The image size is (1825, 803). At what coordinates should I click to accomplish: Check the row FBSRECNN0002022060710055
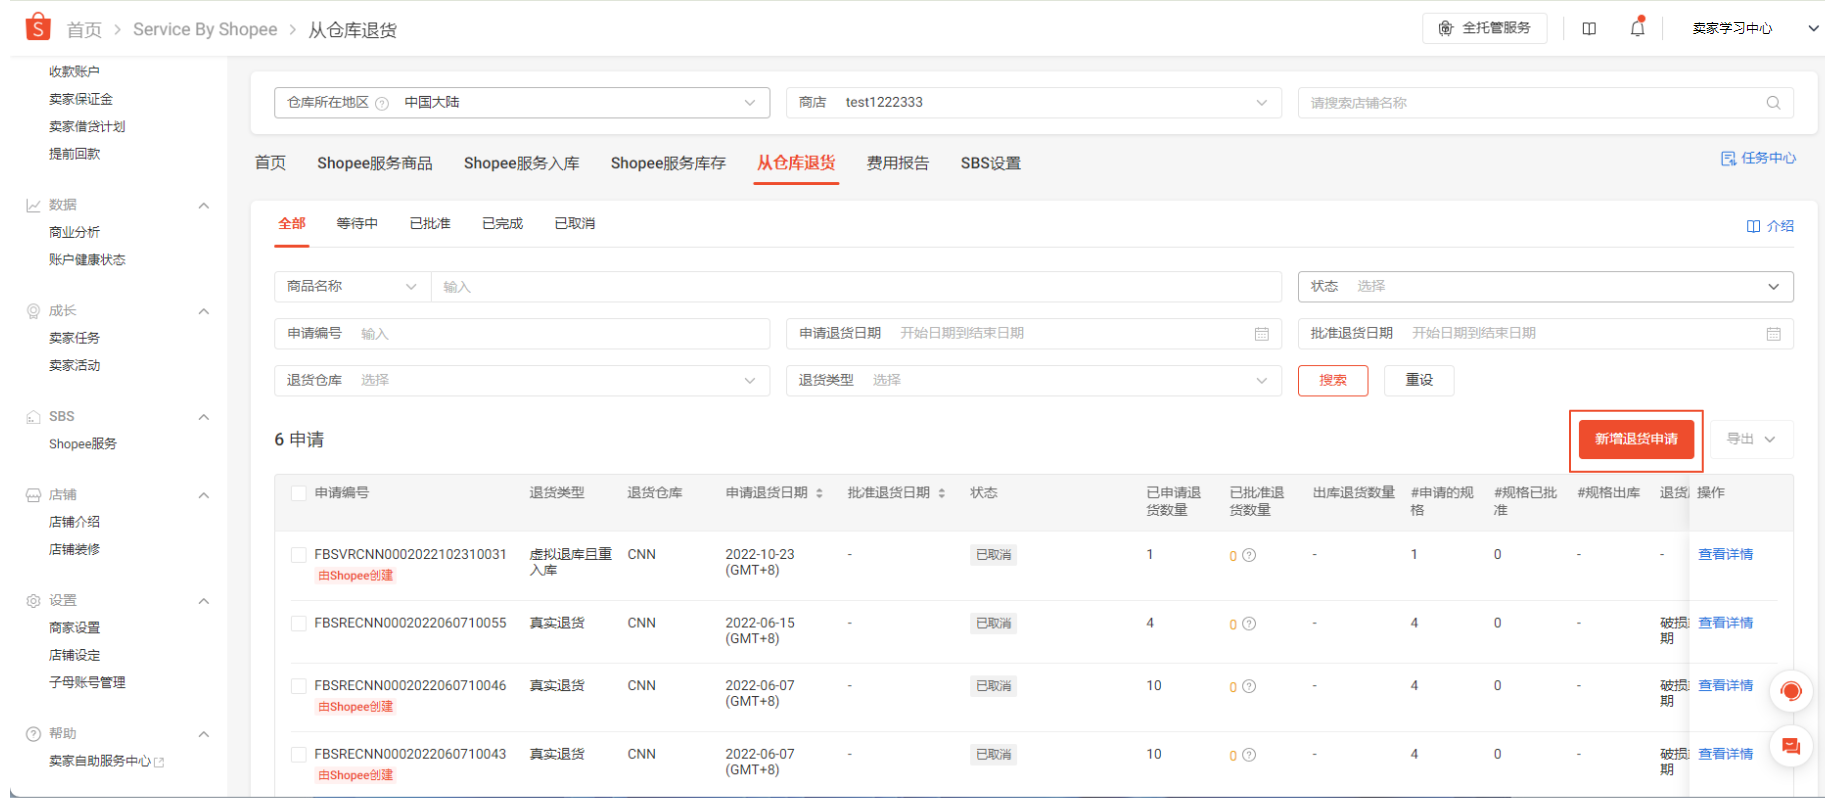[298, 624]
